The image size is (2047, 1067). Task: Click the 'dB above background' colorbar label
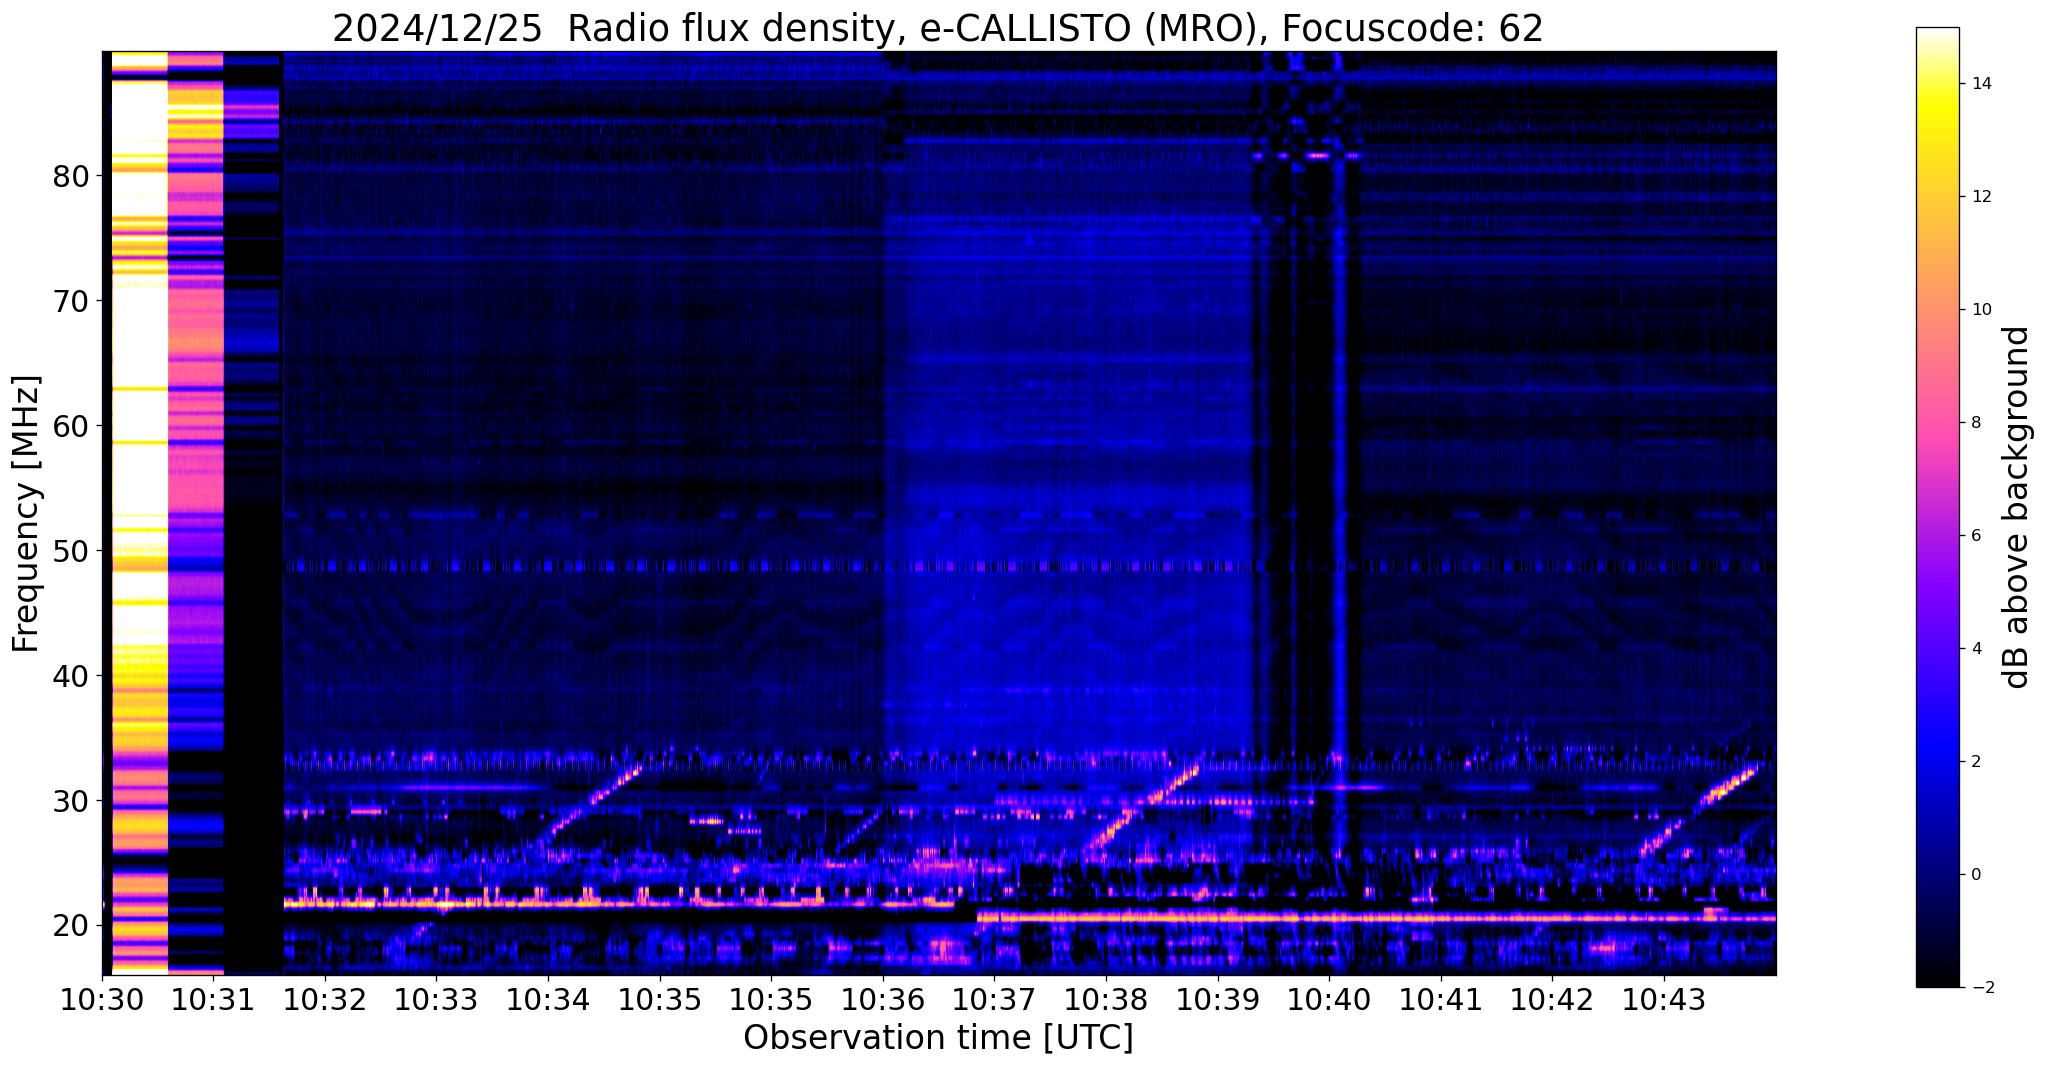2017,507
